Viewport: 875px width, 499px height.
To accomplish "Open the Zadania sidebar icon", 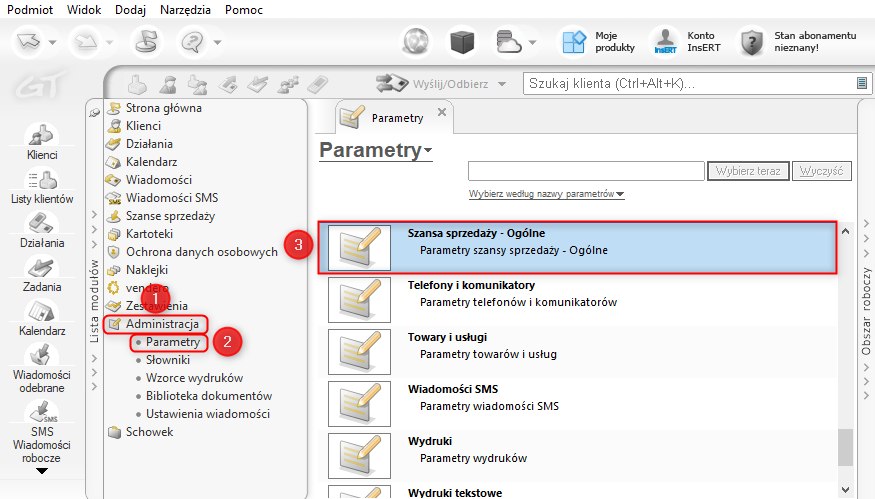I will pyautogui.click(x=41, y=268).
